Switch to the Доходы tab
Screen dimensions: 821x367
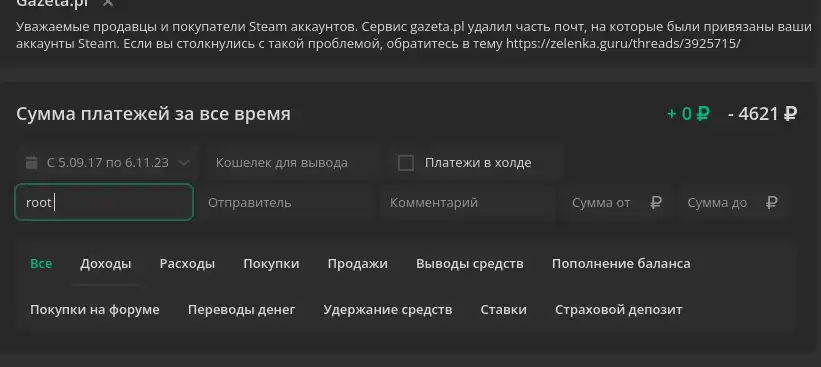106,263
